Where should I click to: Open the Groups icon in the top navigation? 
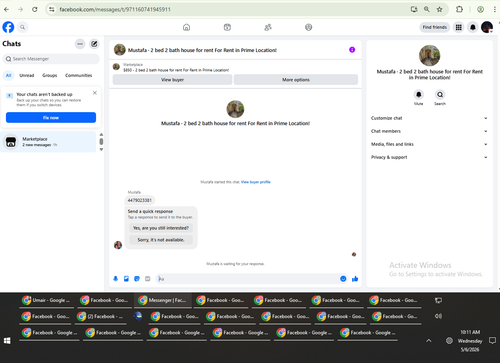pyautogui.click(x=309, y=27)
